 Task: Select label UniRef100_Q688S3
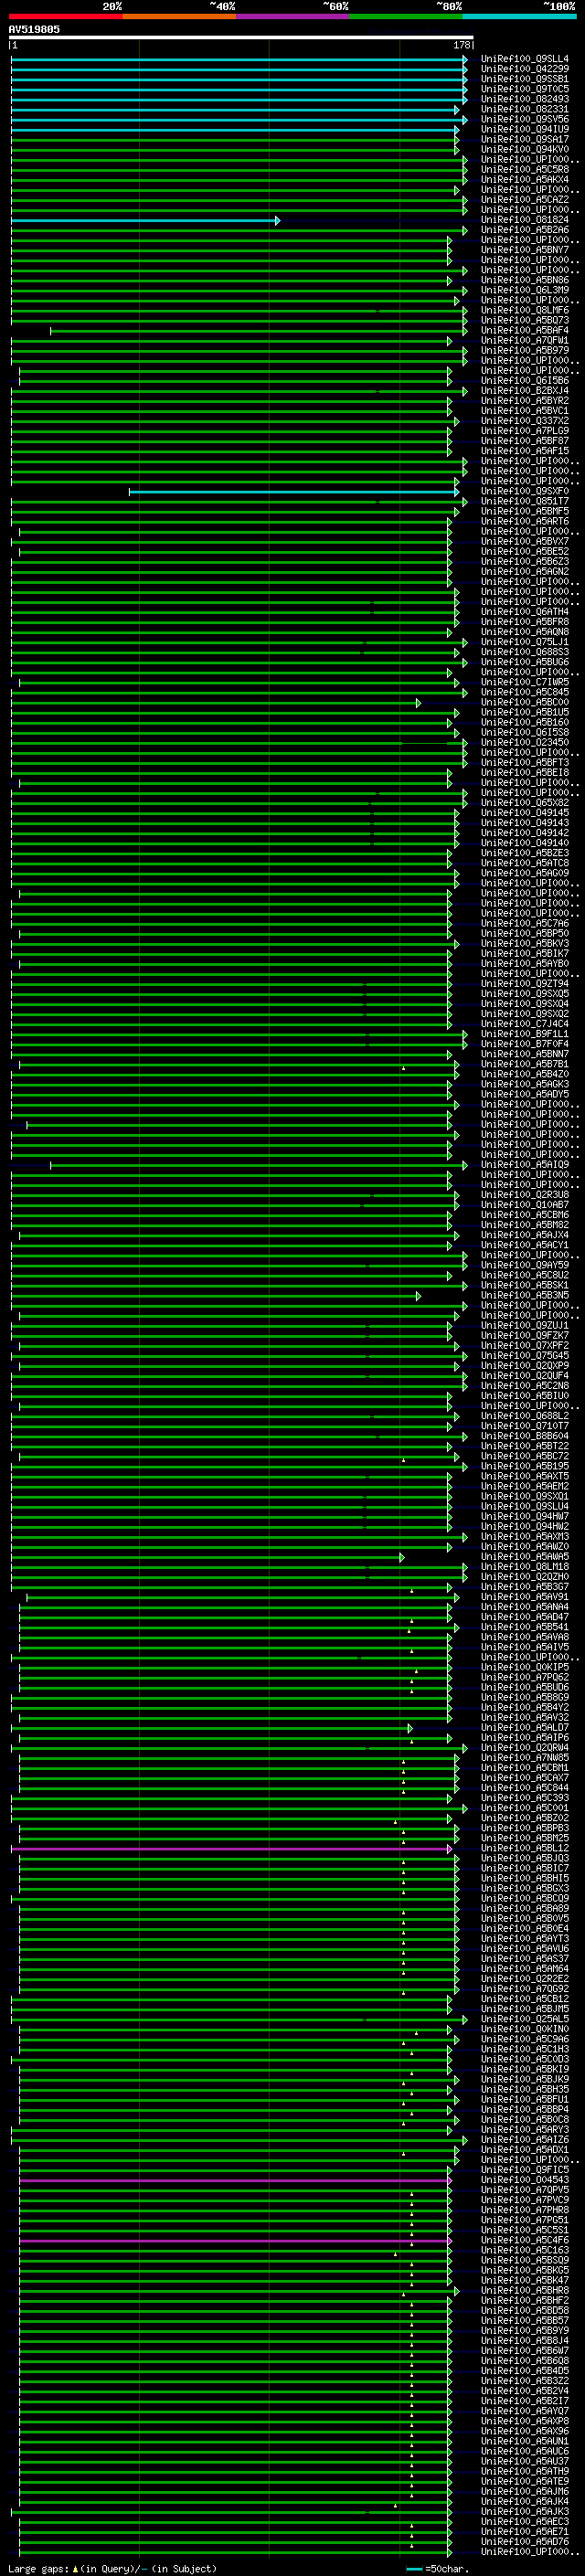pyautogui.click(x=525, y=652)
